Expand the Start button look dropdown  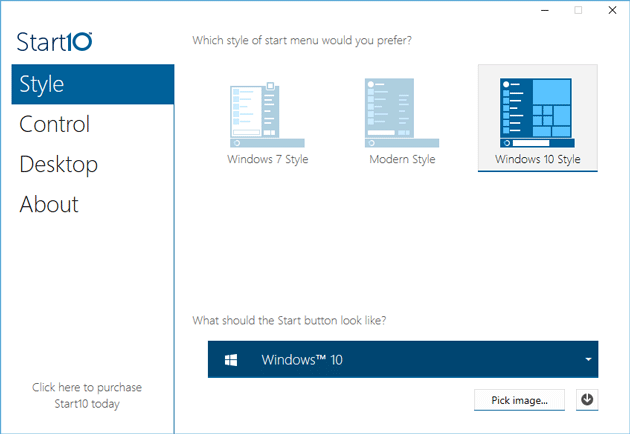point(403,359)
